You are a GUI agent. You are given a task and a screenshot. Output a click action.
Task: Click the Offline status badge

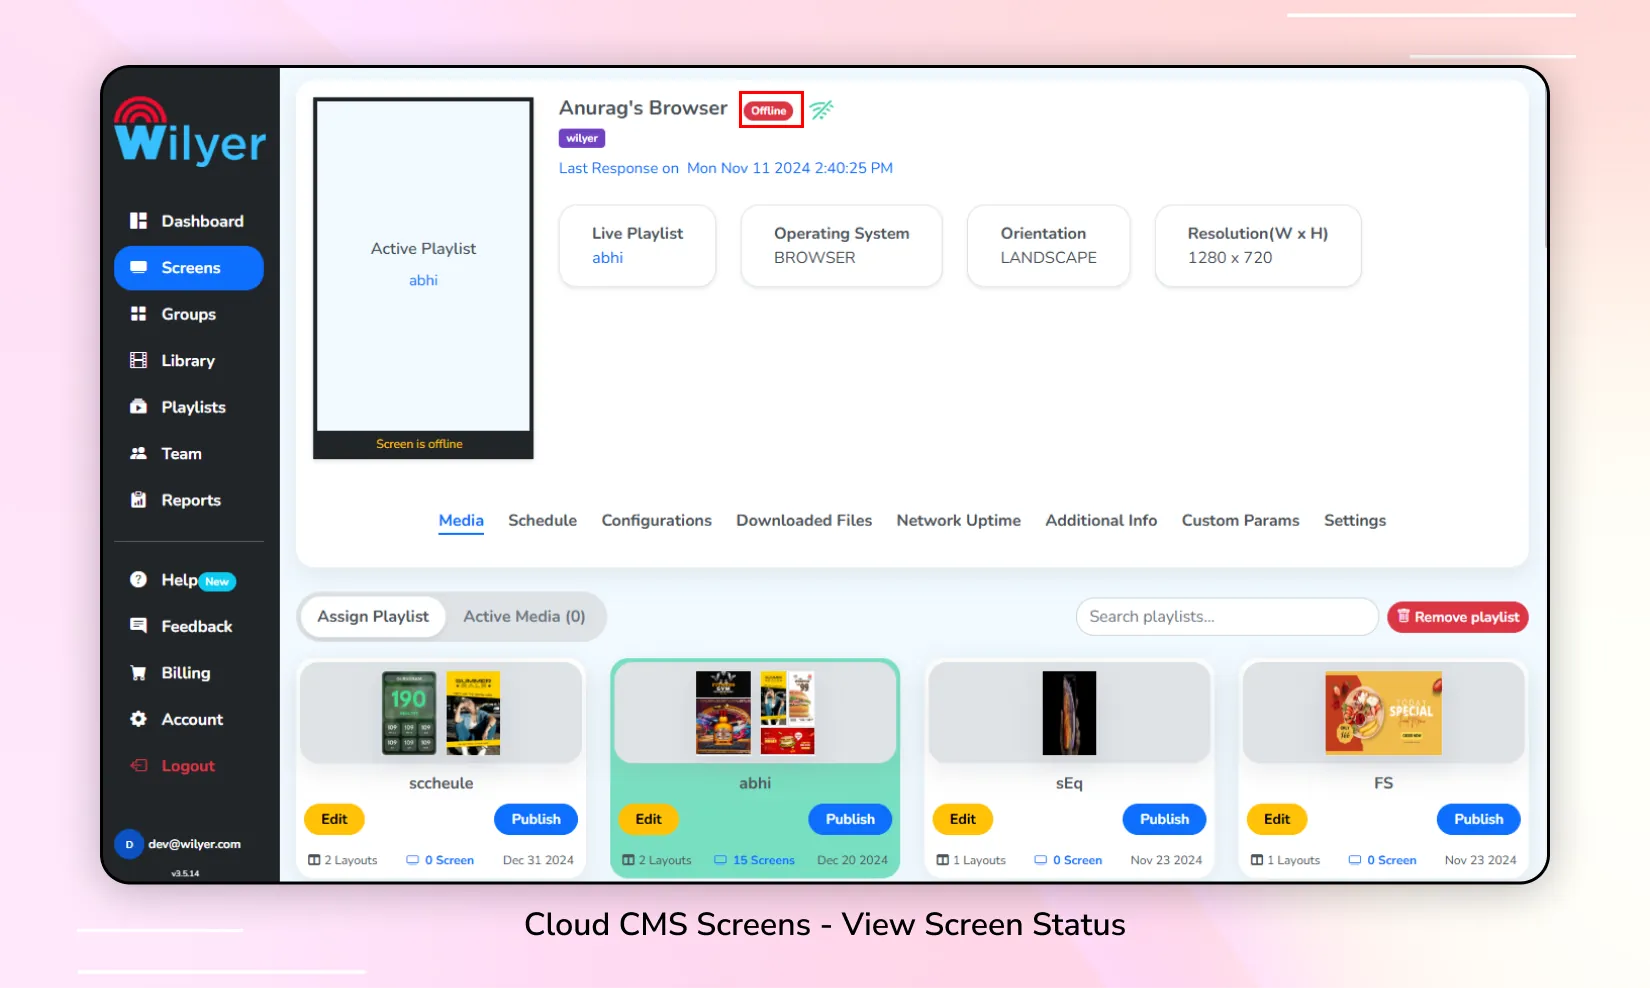click(x=769, y=110)
